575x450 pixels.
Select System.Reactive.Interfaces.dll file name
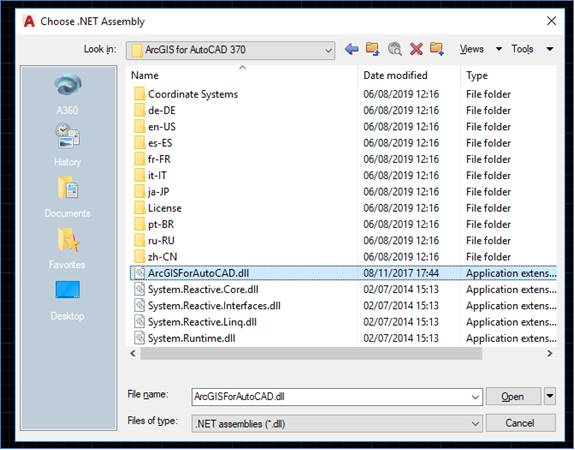click(x=214, y=306)
